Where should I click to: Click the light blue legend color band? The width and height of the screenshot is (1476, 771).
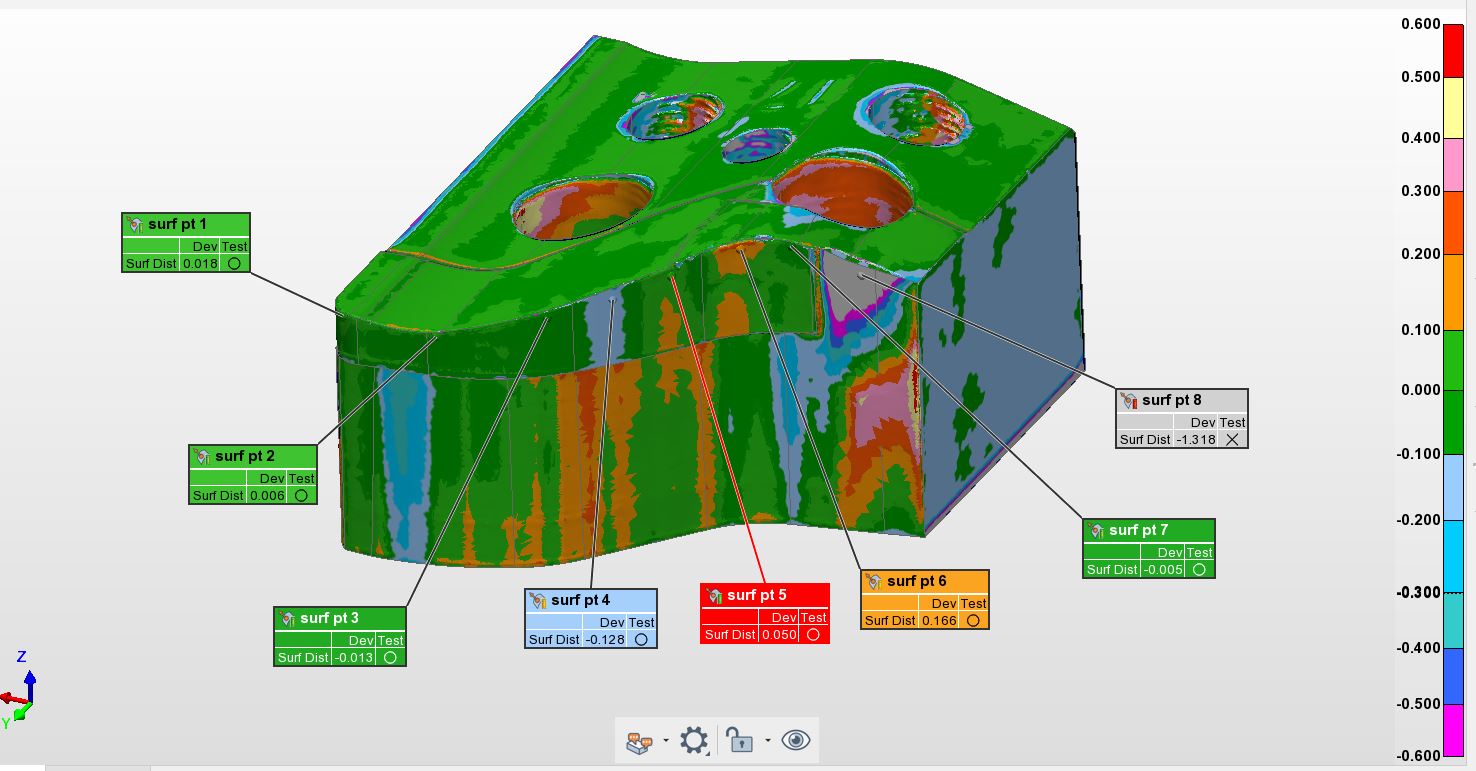(1453, 487)
